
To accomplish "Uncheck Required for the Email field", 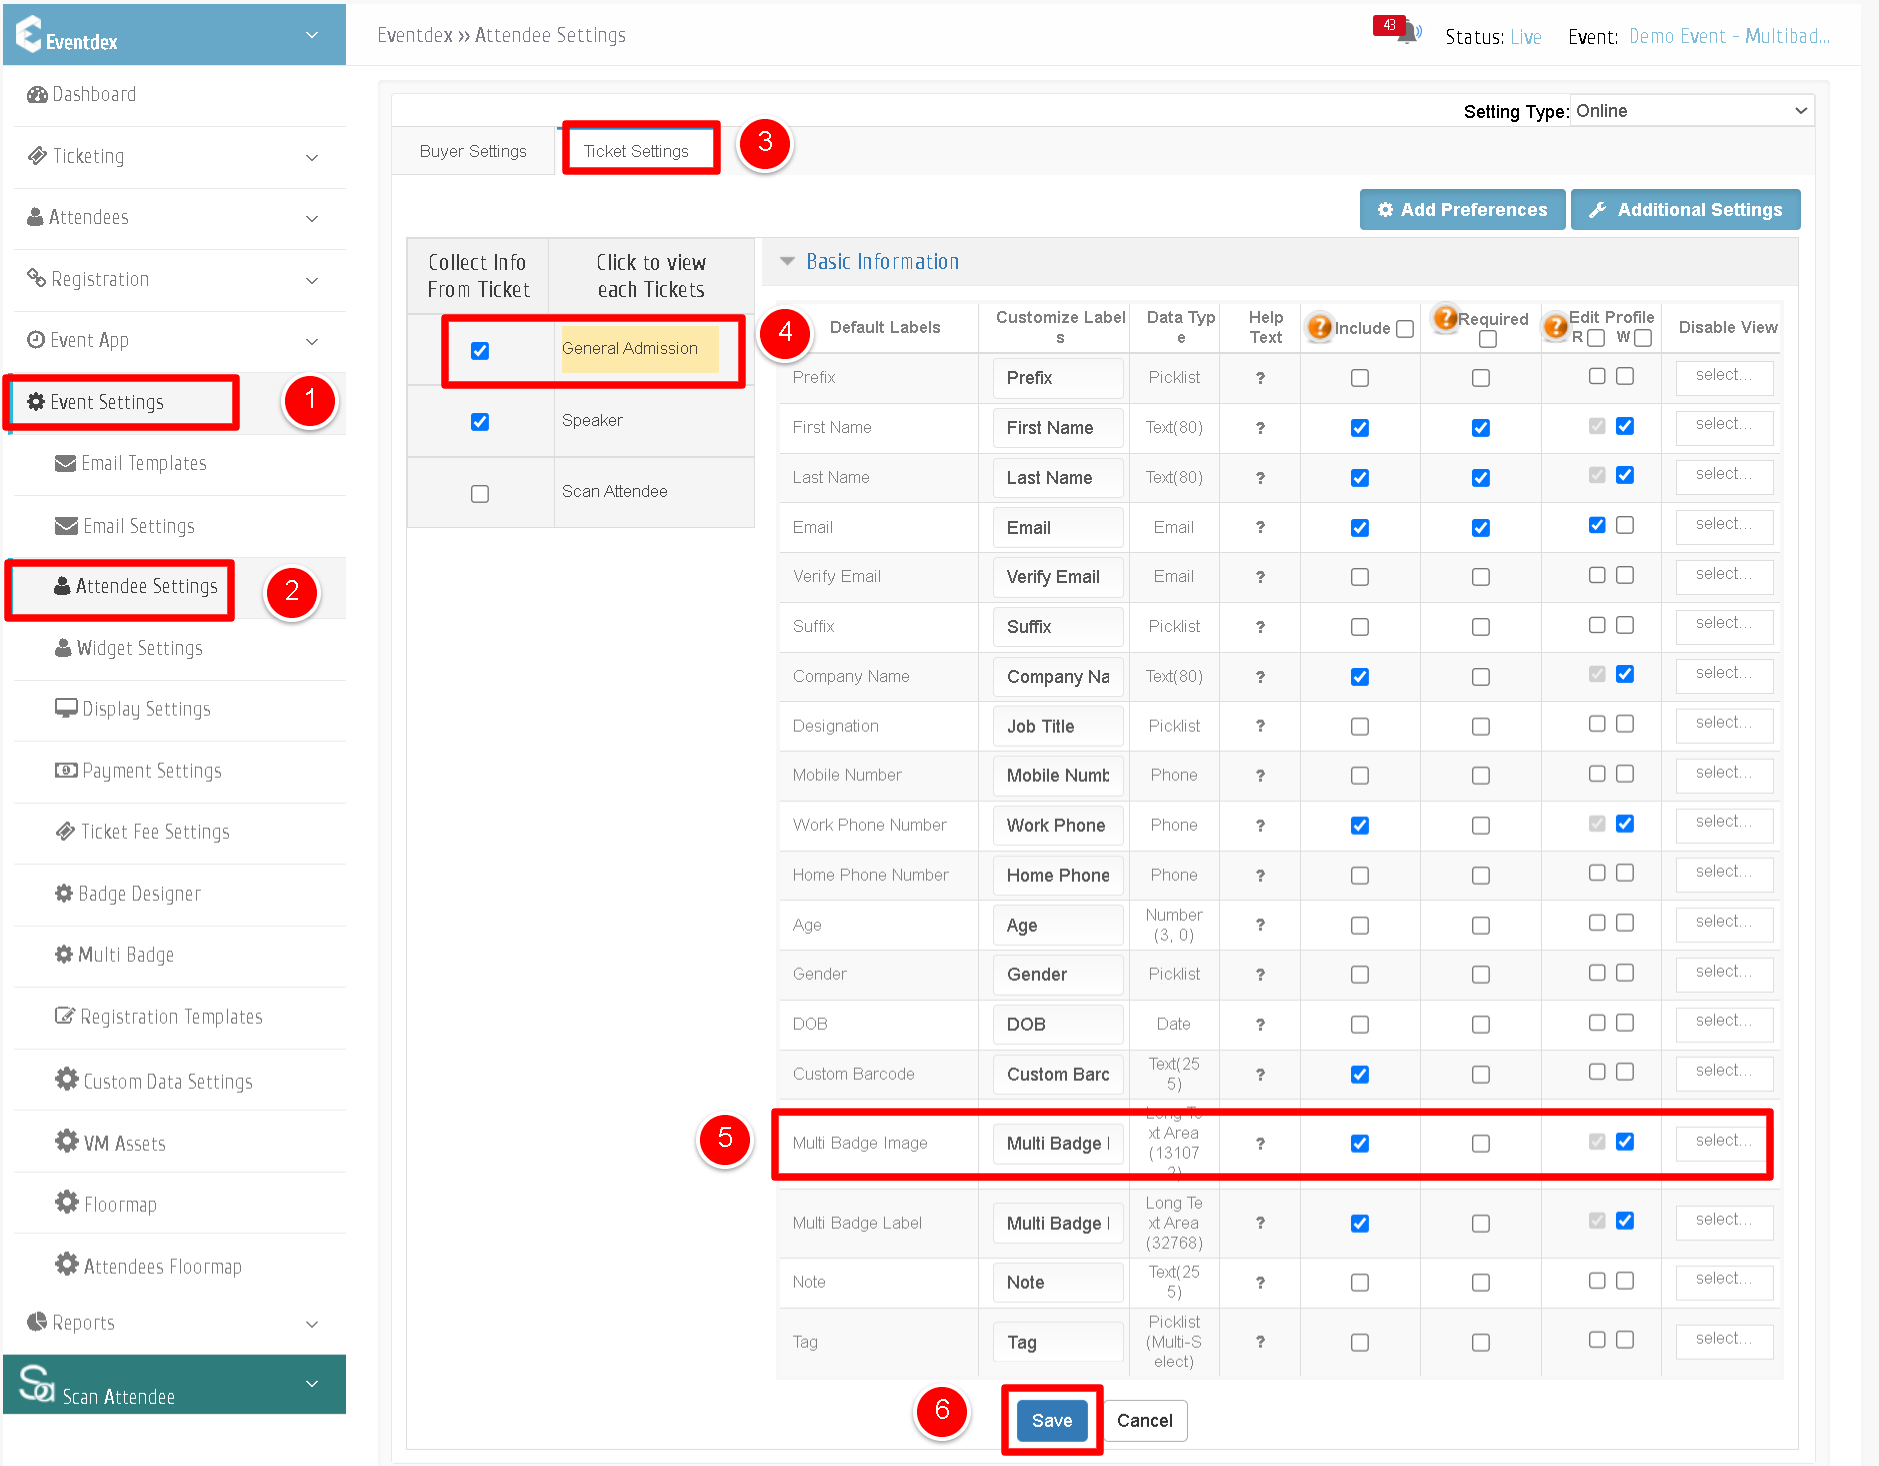I will coord(1481,528).
